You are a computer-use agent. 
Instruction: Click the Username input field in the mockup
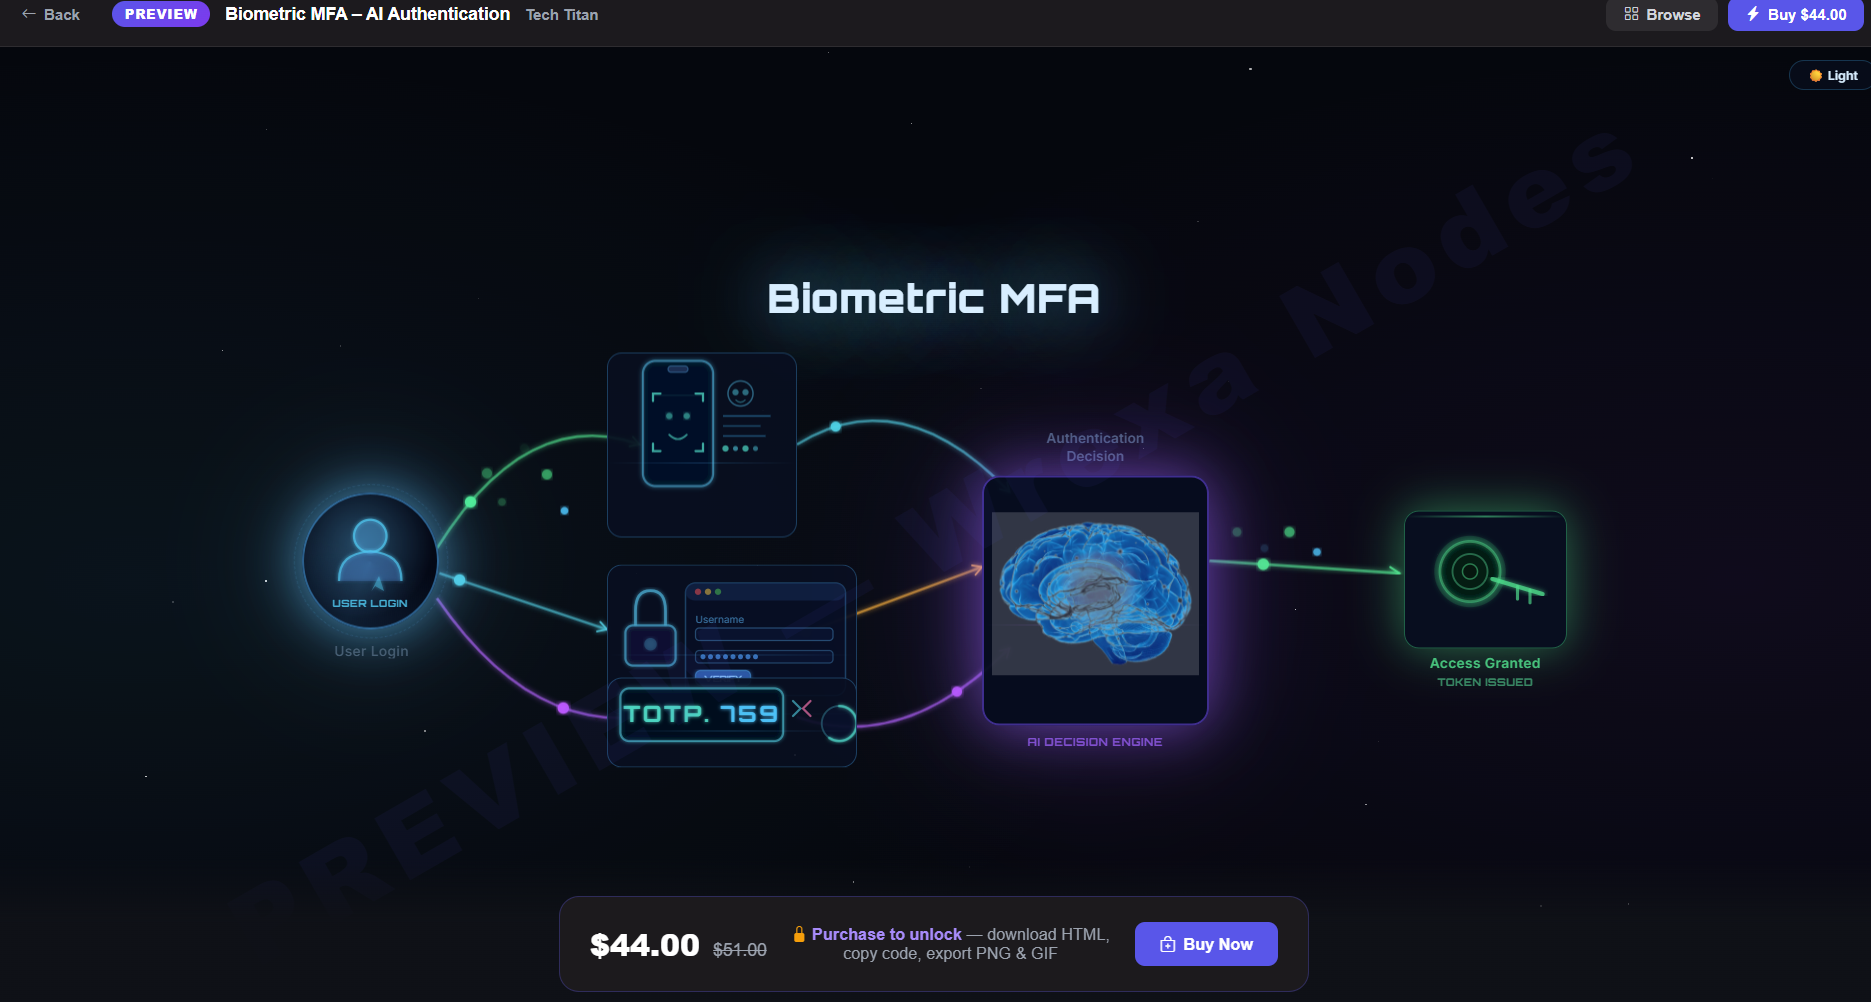pyautogui.click(x=763, y=634)
